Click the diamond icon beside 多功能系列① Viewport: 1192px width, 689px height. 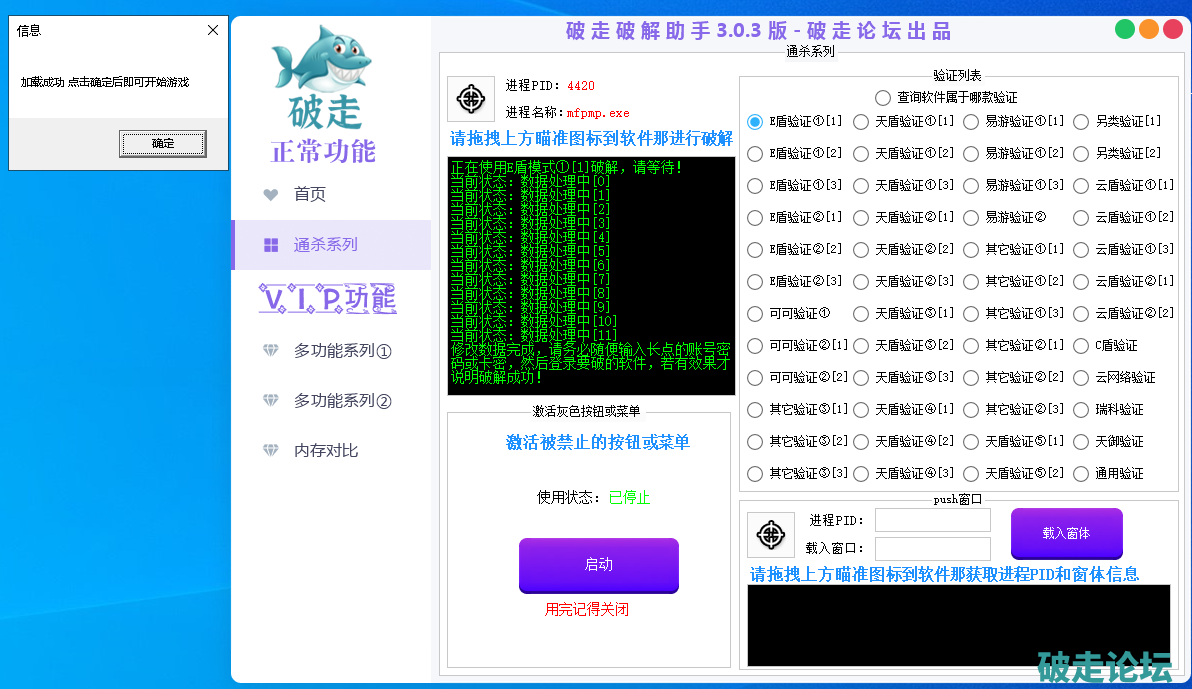271,351
